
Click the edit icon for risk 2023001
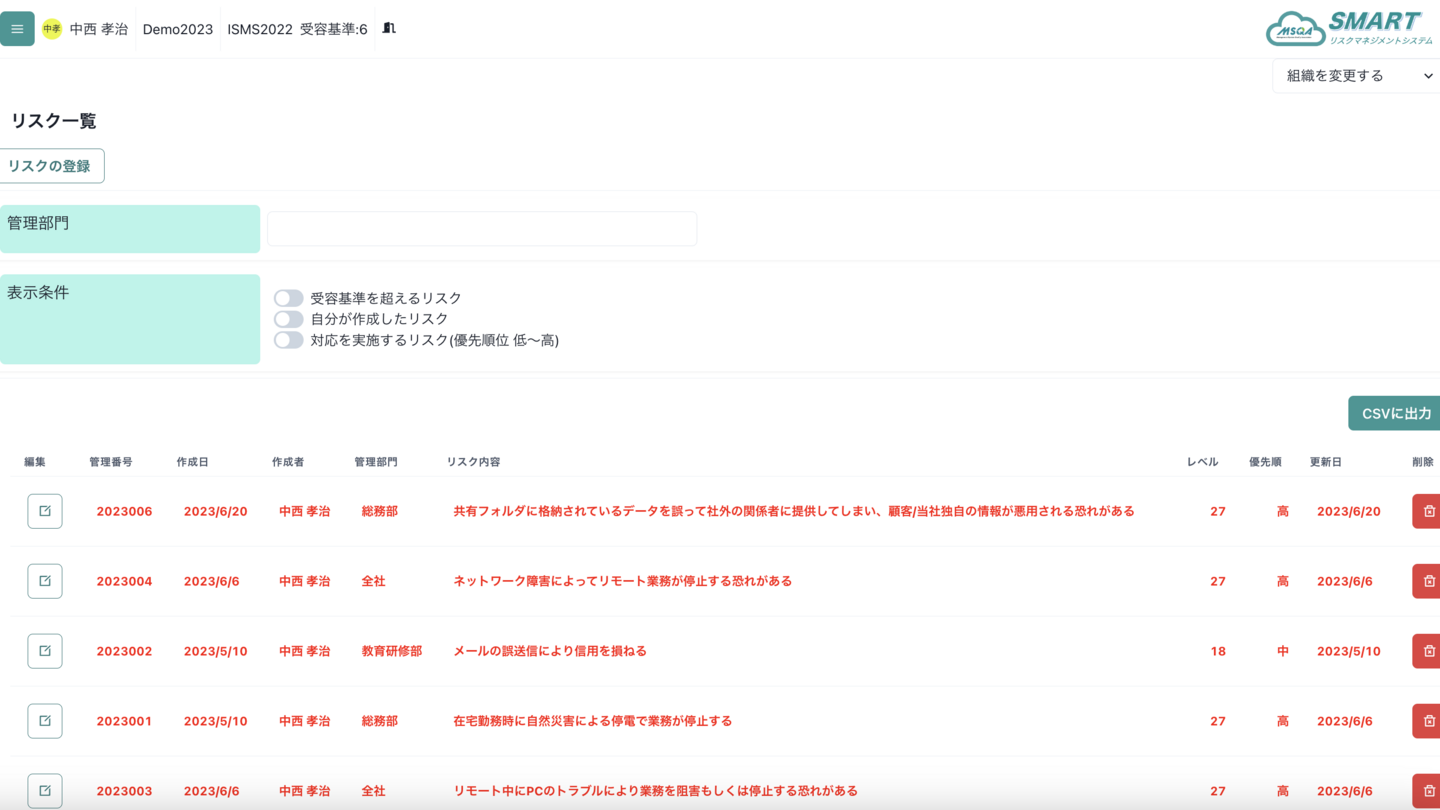(x=45, y=721)
